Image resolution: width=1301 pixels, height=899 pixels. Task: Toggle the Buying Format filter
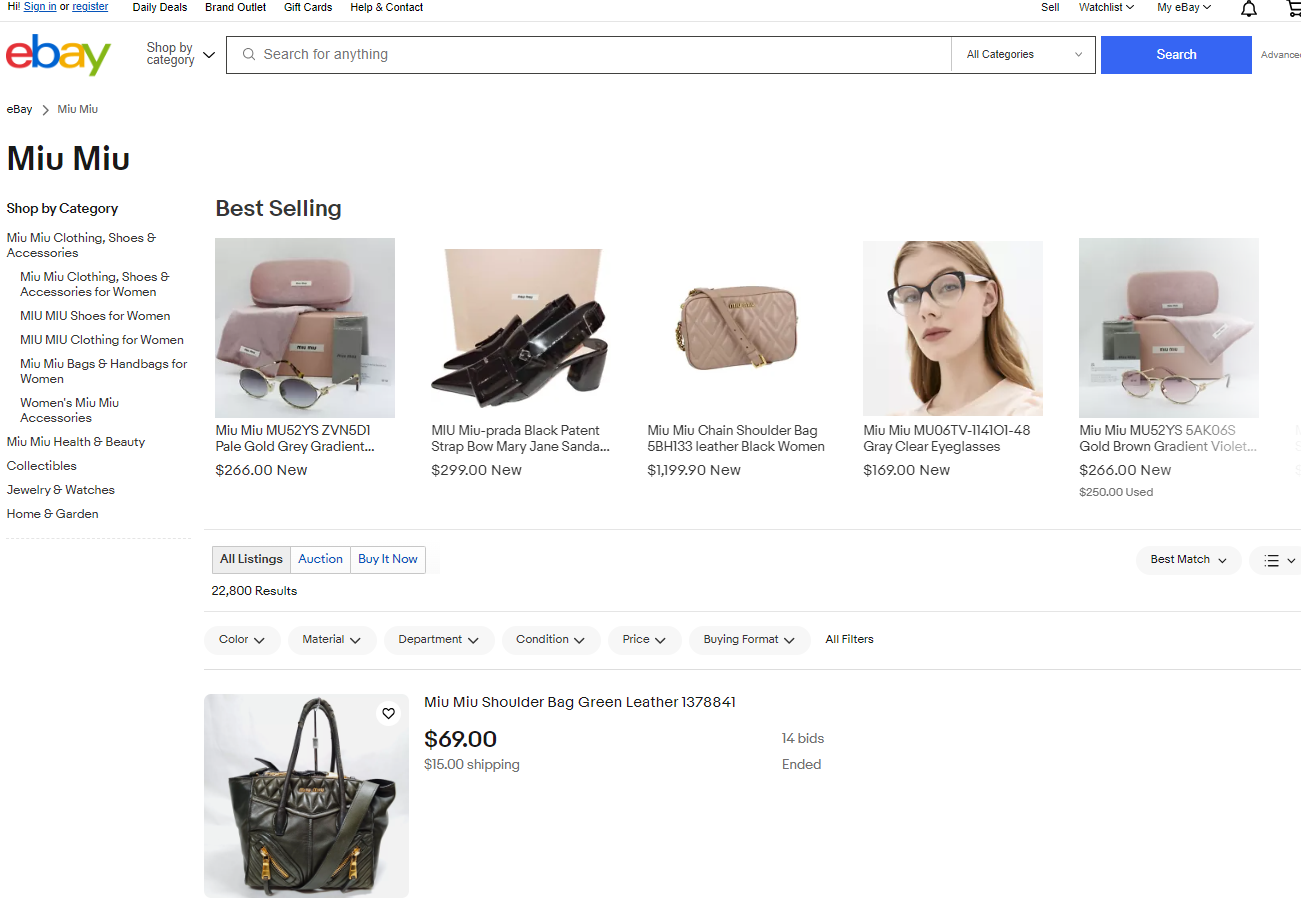pos(749,639)
